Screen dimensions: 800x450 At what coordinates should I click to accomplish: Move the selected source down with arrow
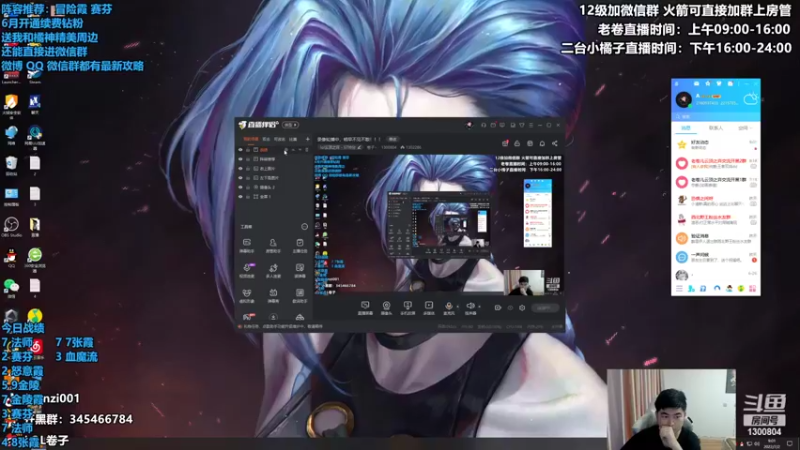[300, 149]
